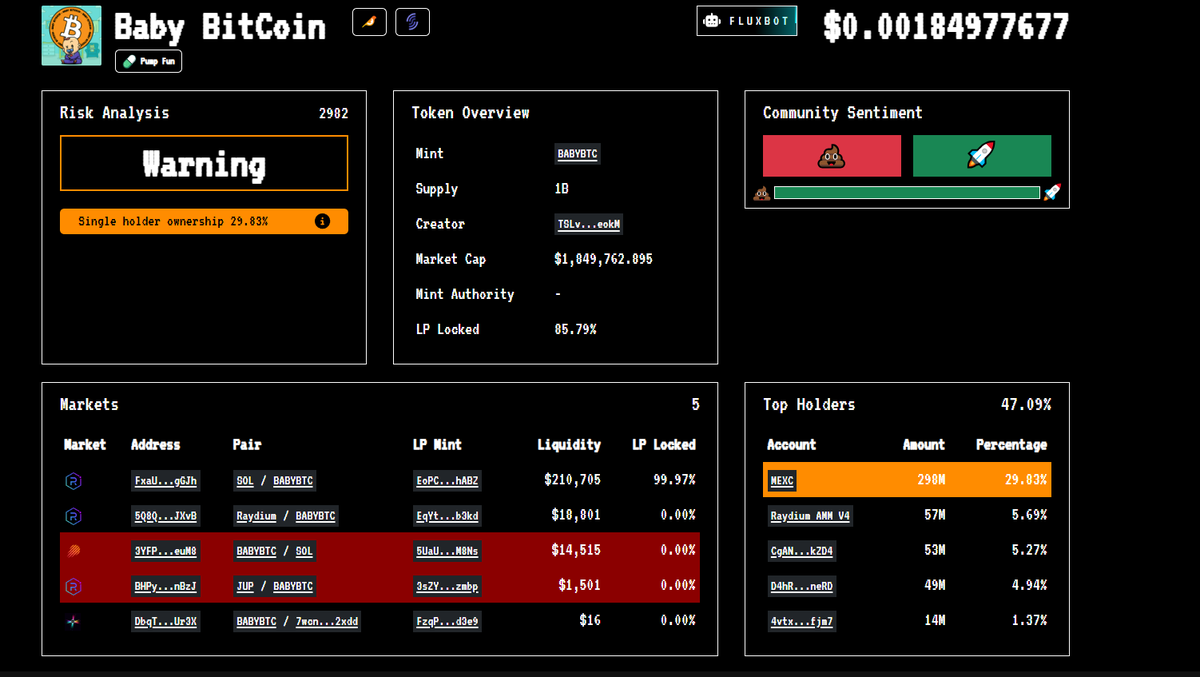This screenshot has width=1200, height=677.
Task: Open the 7won...2xdd token link
Action: (327, 621)
